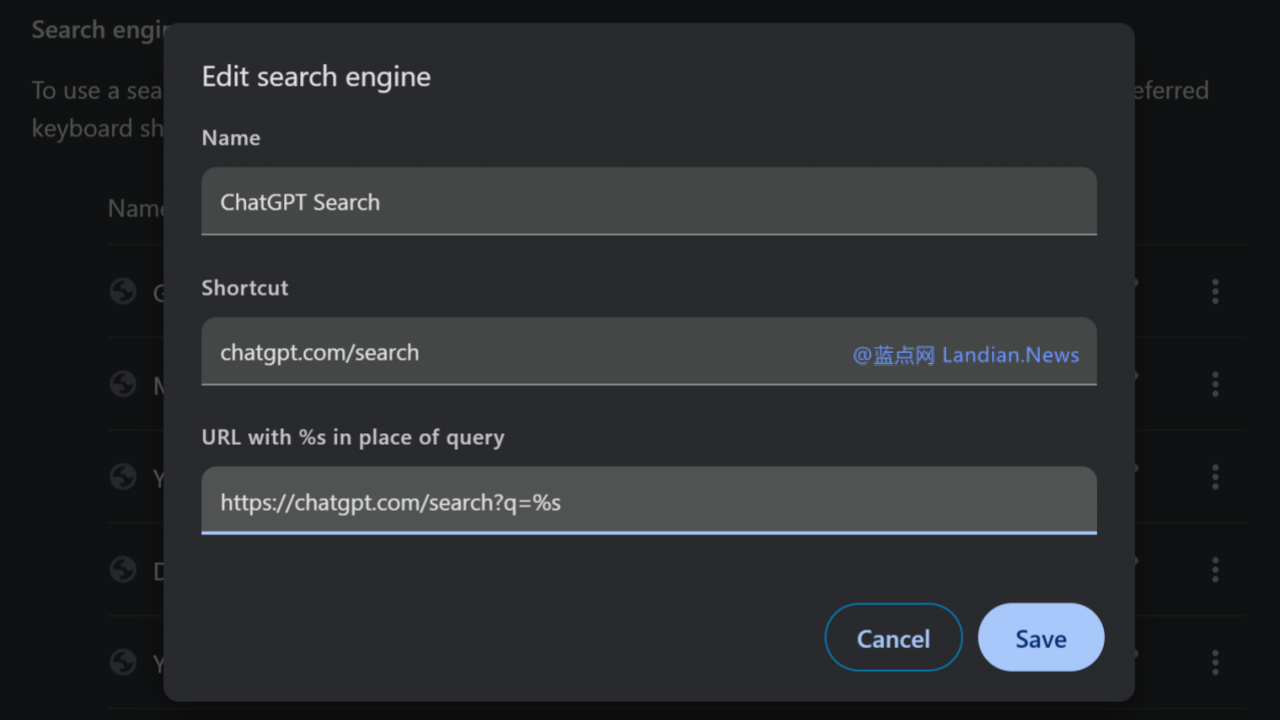Screen dimensions: 1280x720
Task: Open the three-dot more actions menu in the fourth row
Action: [1215, 569]
